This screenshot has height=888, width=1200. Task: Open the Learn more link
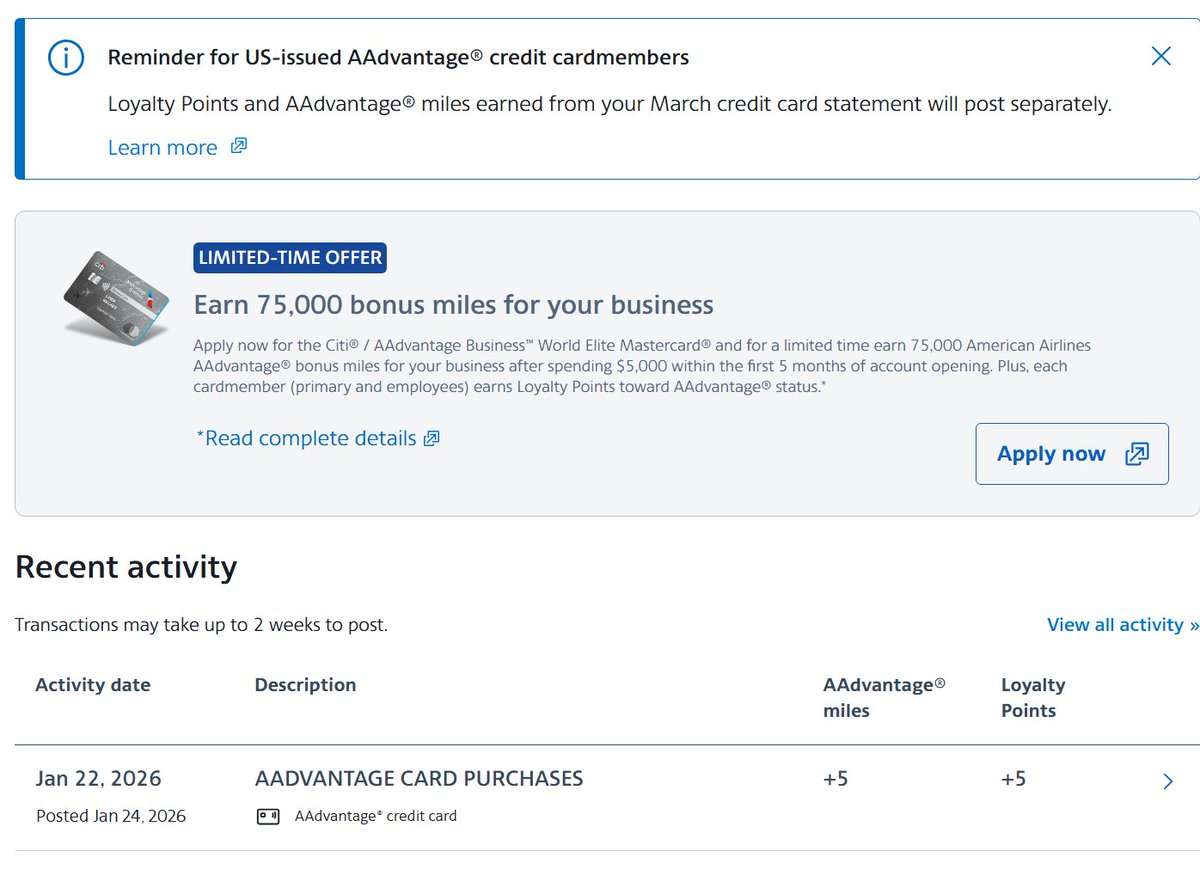tap(162, 148)
